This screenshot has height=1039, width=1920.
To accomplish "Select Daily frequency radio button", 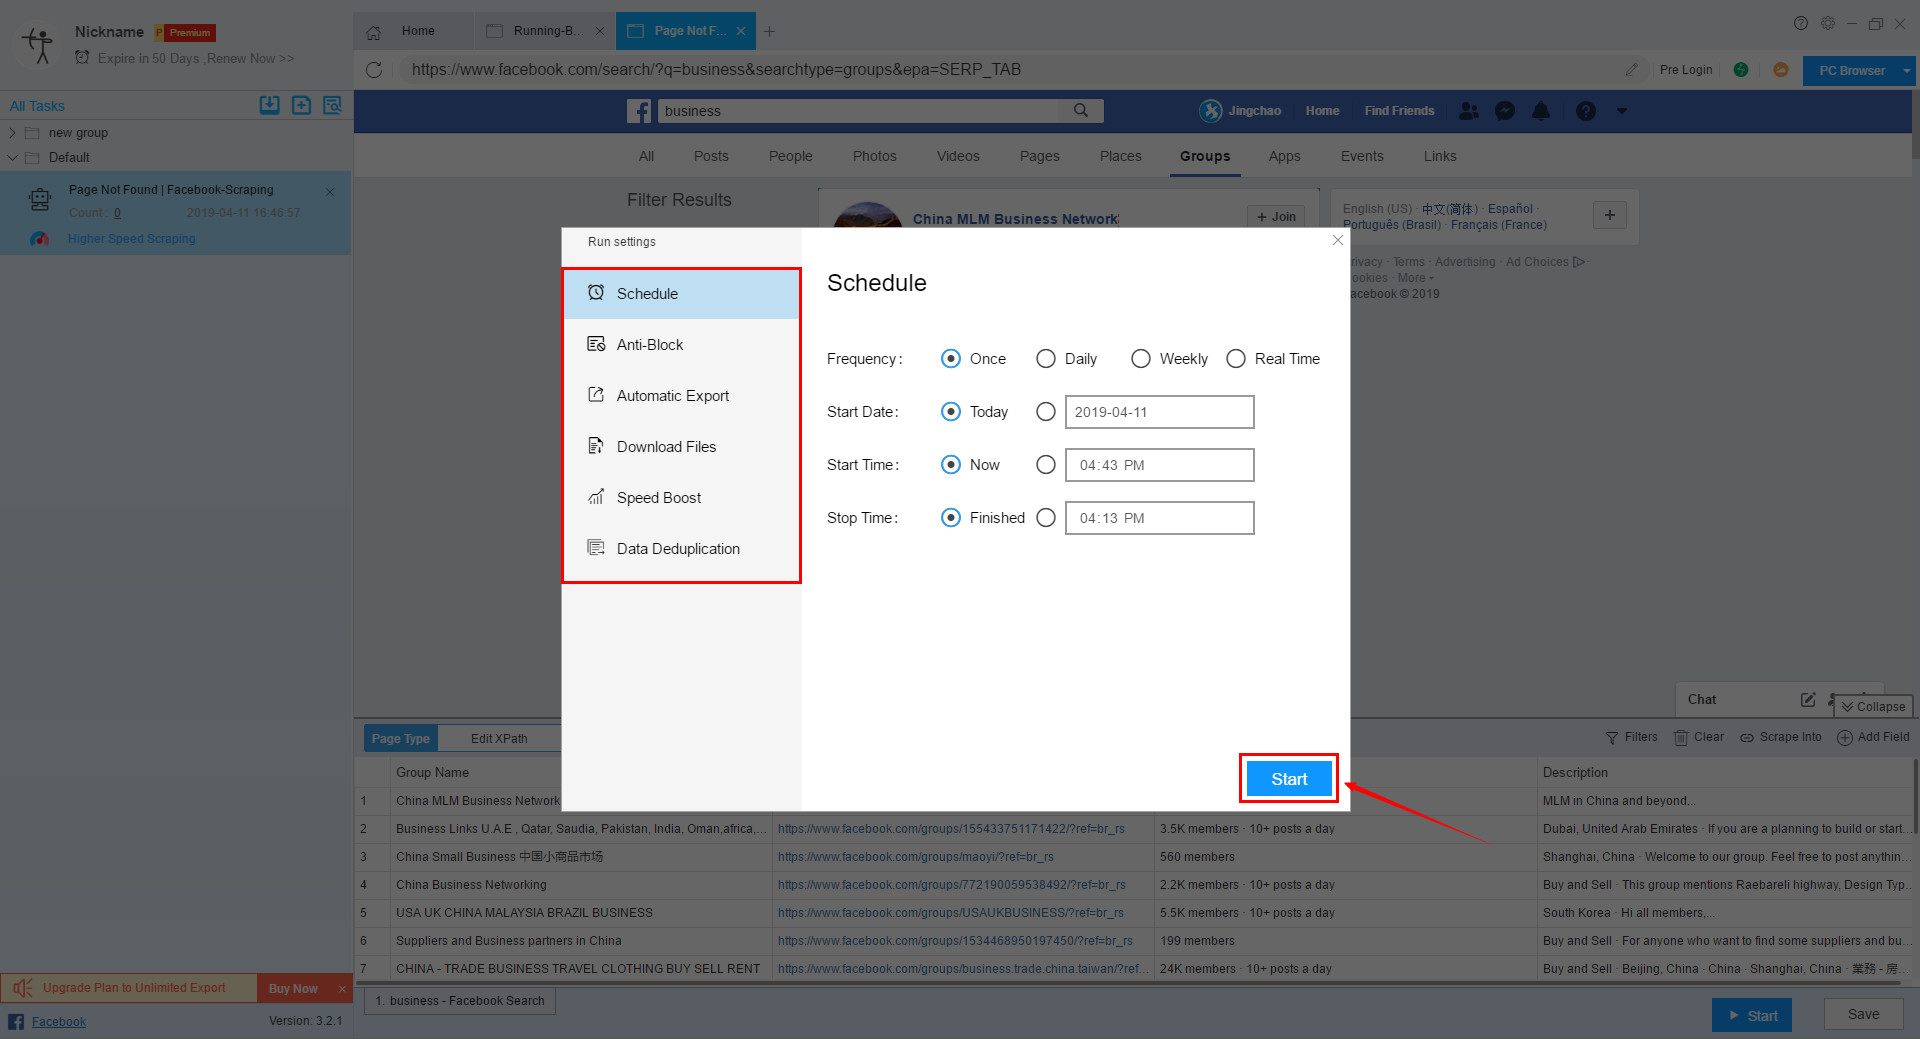I will point(1046,359).
